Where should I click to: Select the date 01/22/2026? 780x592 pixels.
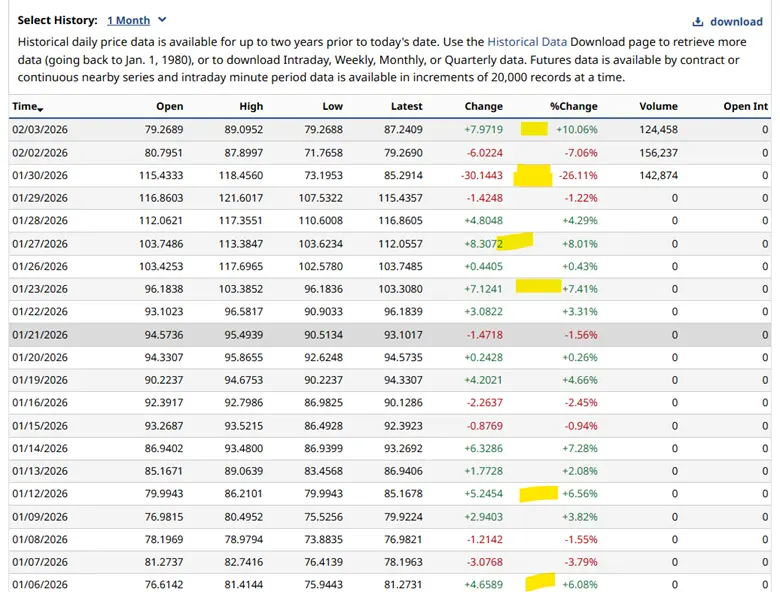coord(40,311)
